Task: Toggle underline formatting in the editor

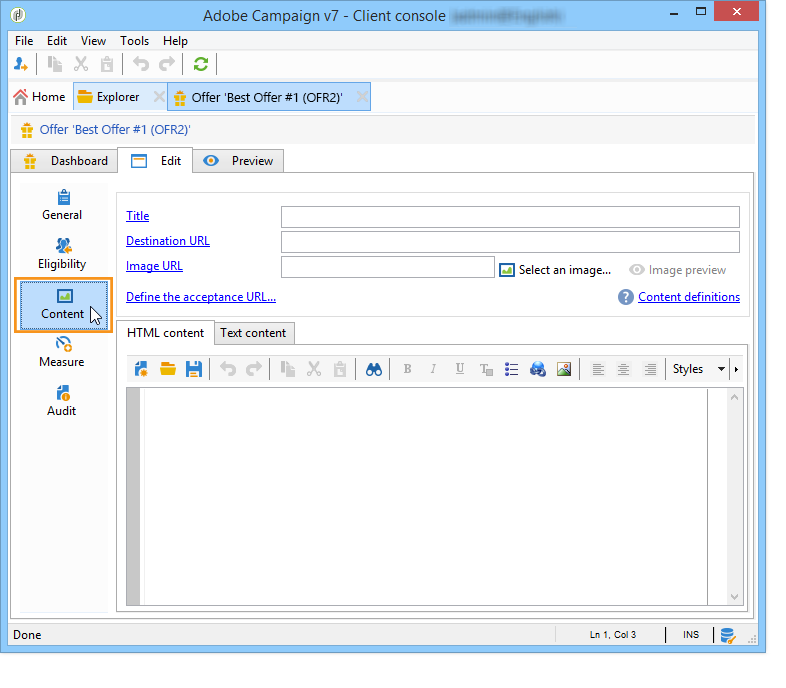Action: coord(459,369)
